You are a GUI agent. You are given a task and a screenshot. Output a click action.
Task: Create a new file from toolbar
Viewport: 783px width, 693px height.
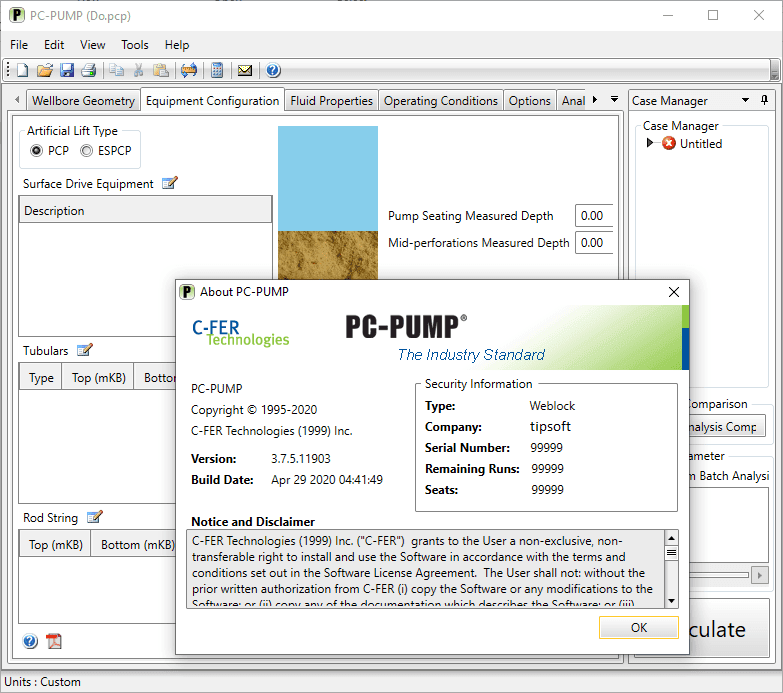[22, 70]
